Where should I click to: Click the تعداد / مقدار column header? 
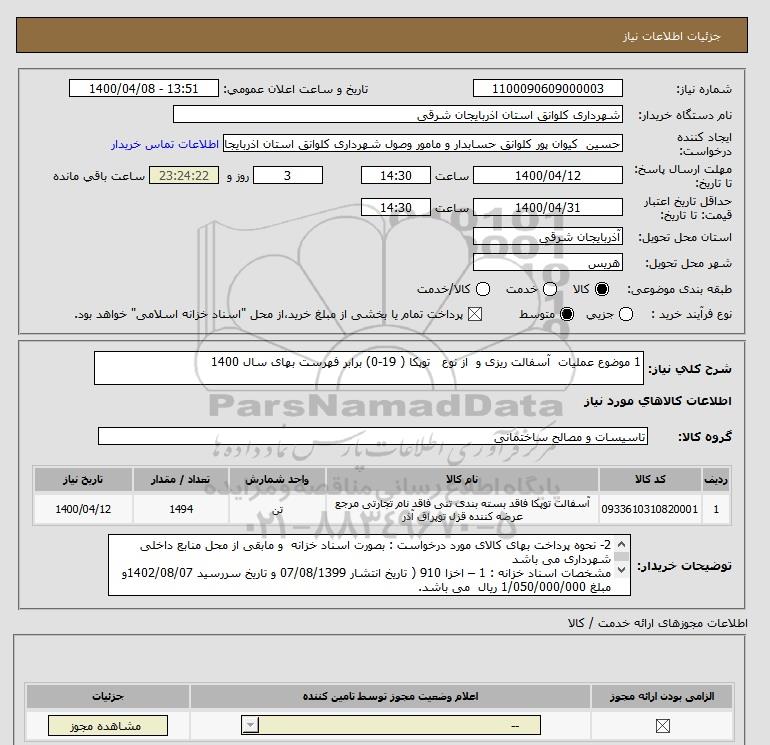pyautogui.click(x=181, y=479)
